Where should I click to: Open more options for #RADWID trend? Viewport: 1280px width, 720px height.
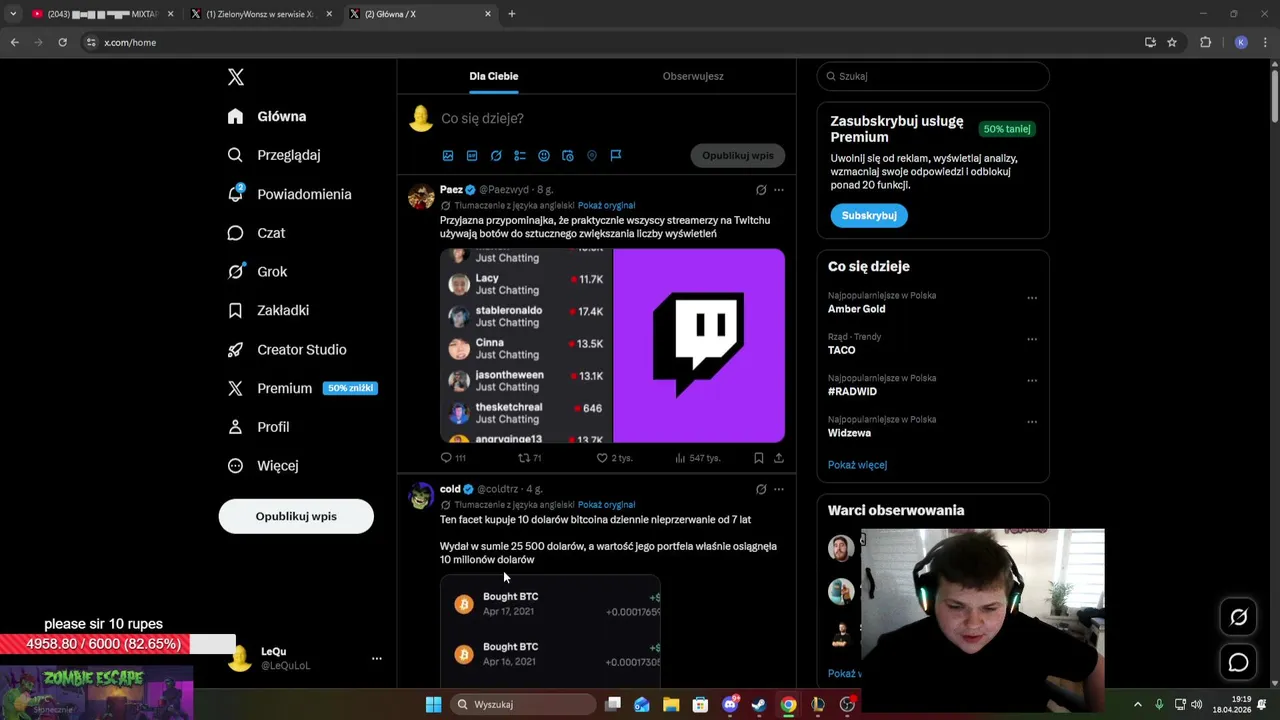1032,381
